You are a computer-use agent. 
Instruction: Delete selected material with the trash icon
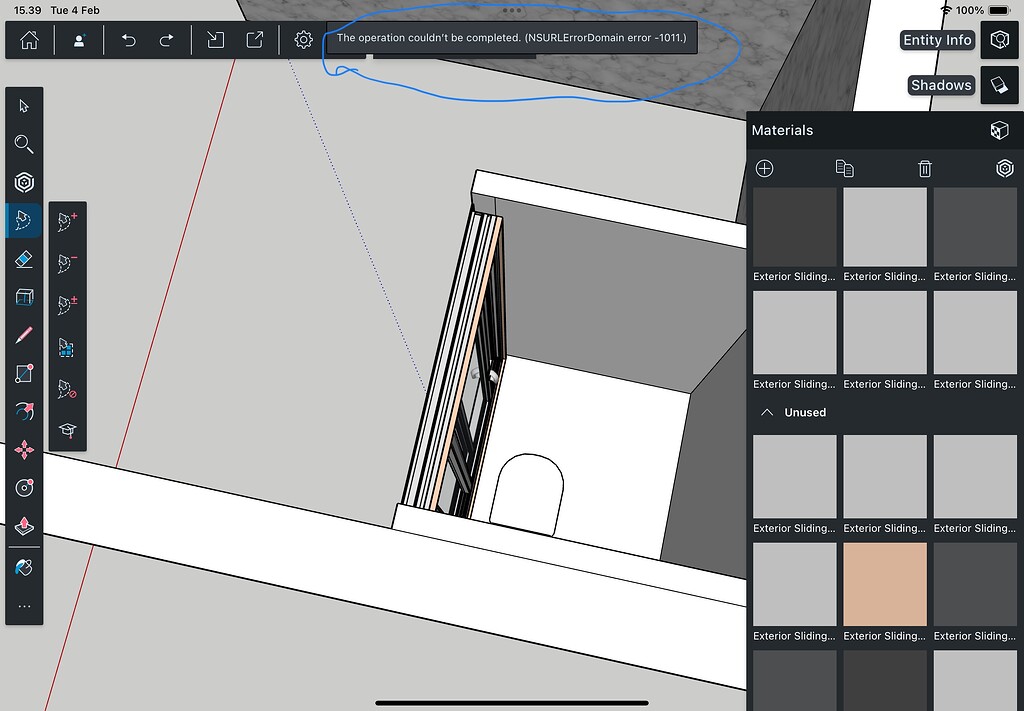[924, 168]
